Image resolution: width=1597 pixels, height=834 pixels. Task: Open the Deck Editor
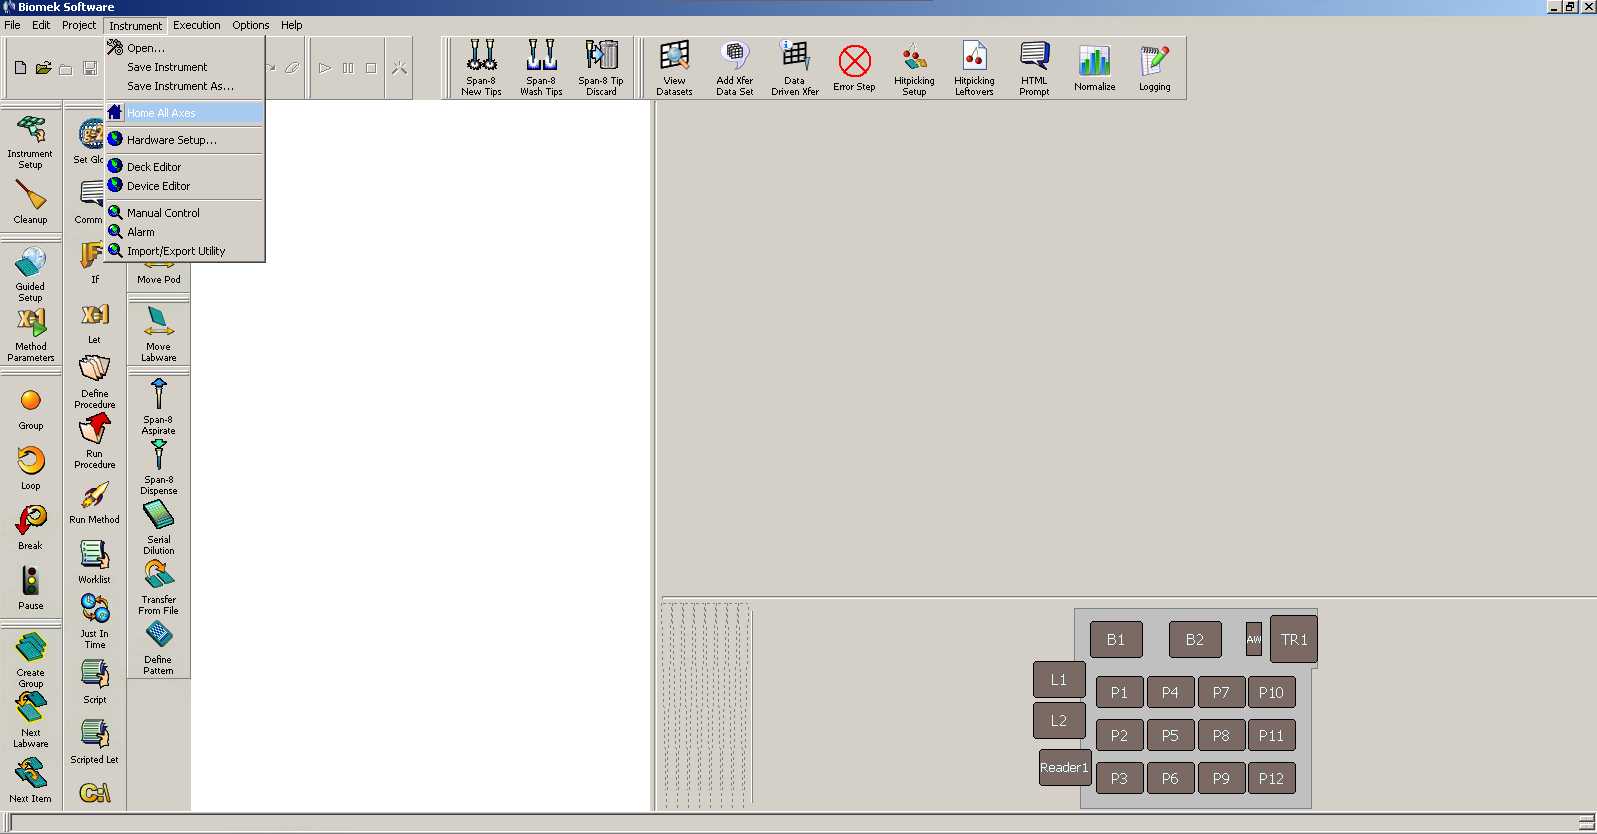click(184, 167)
